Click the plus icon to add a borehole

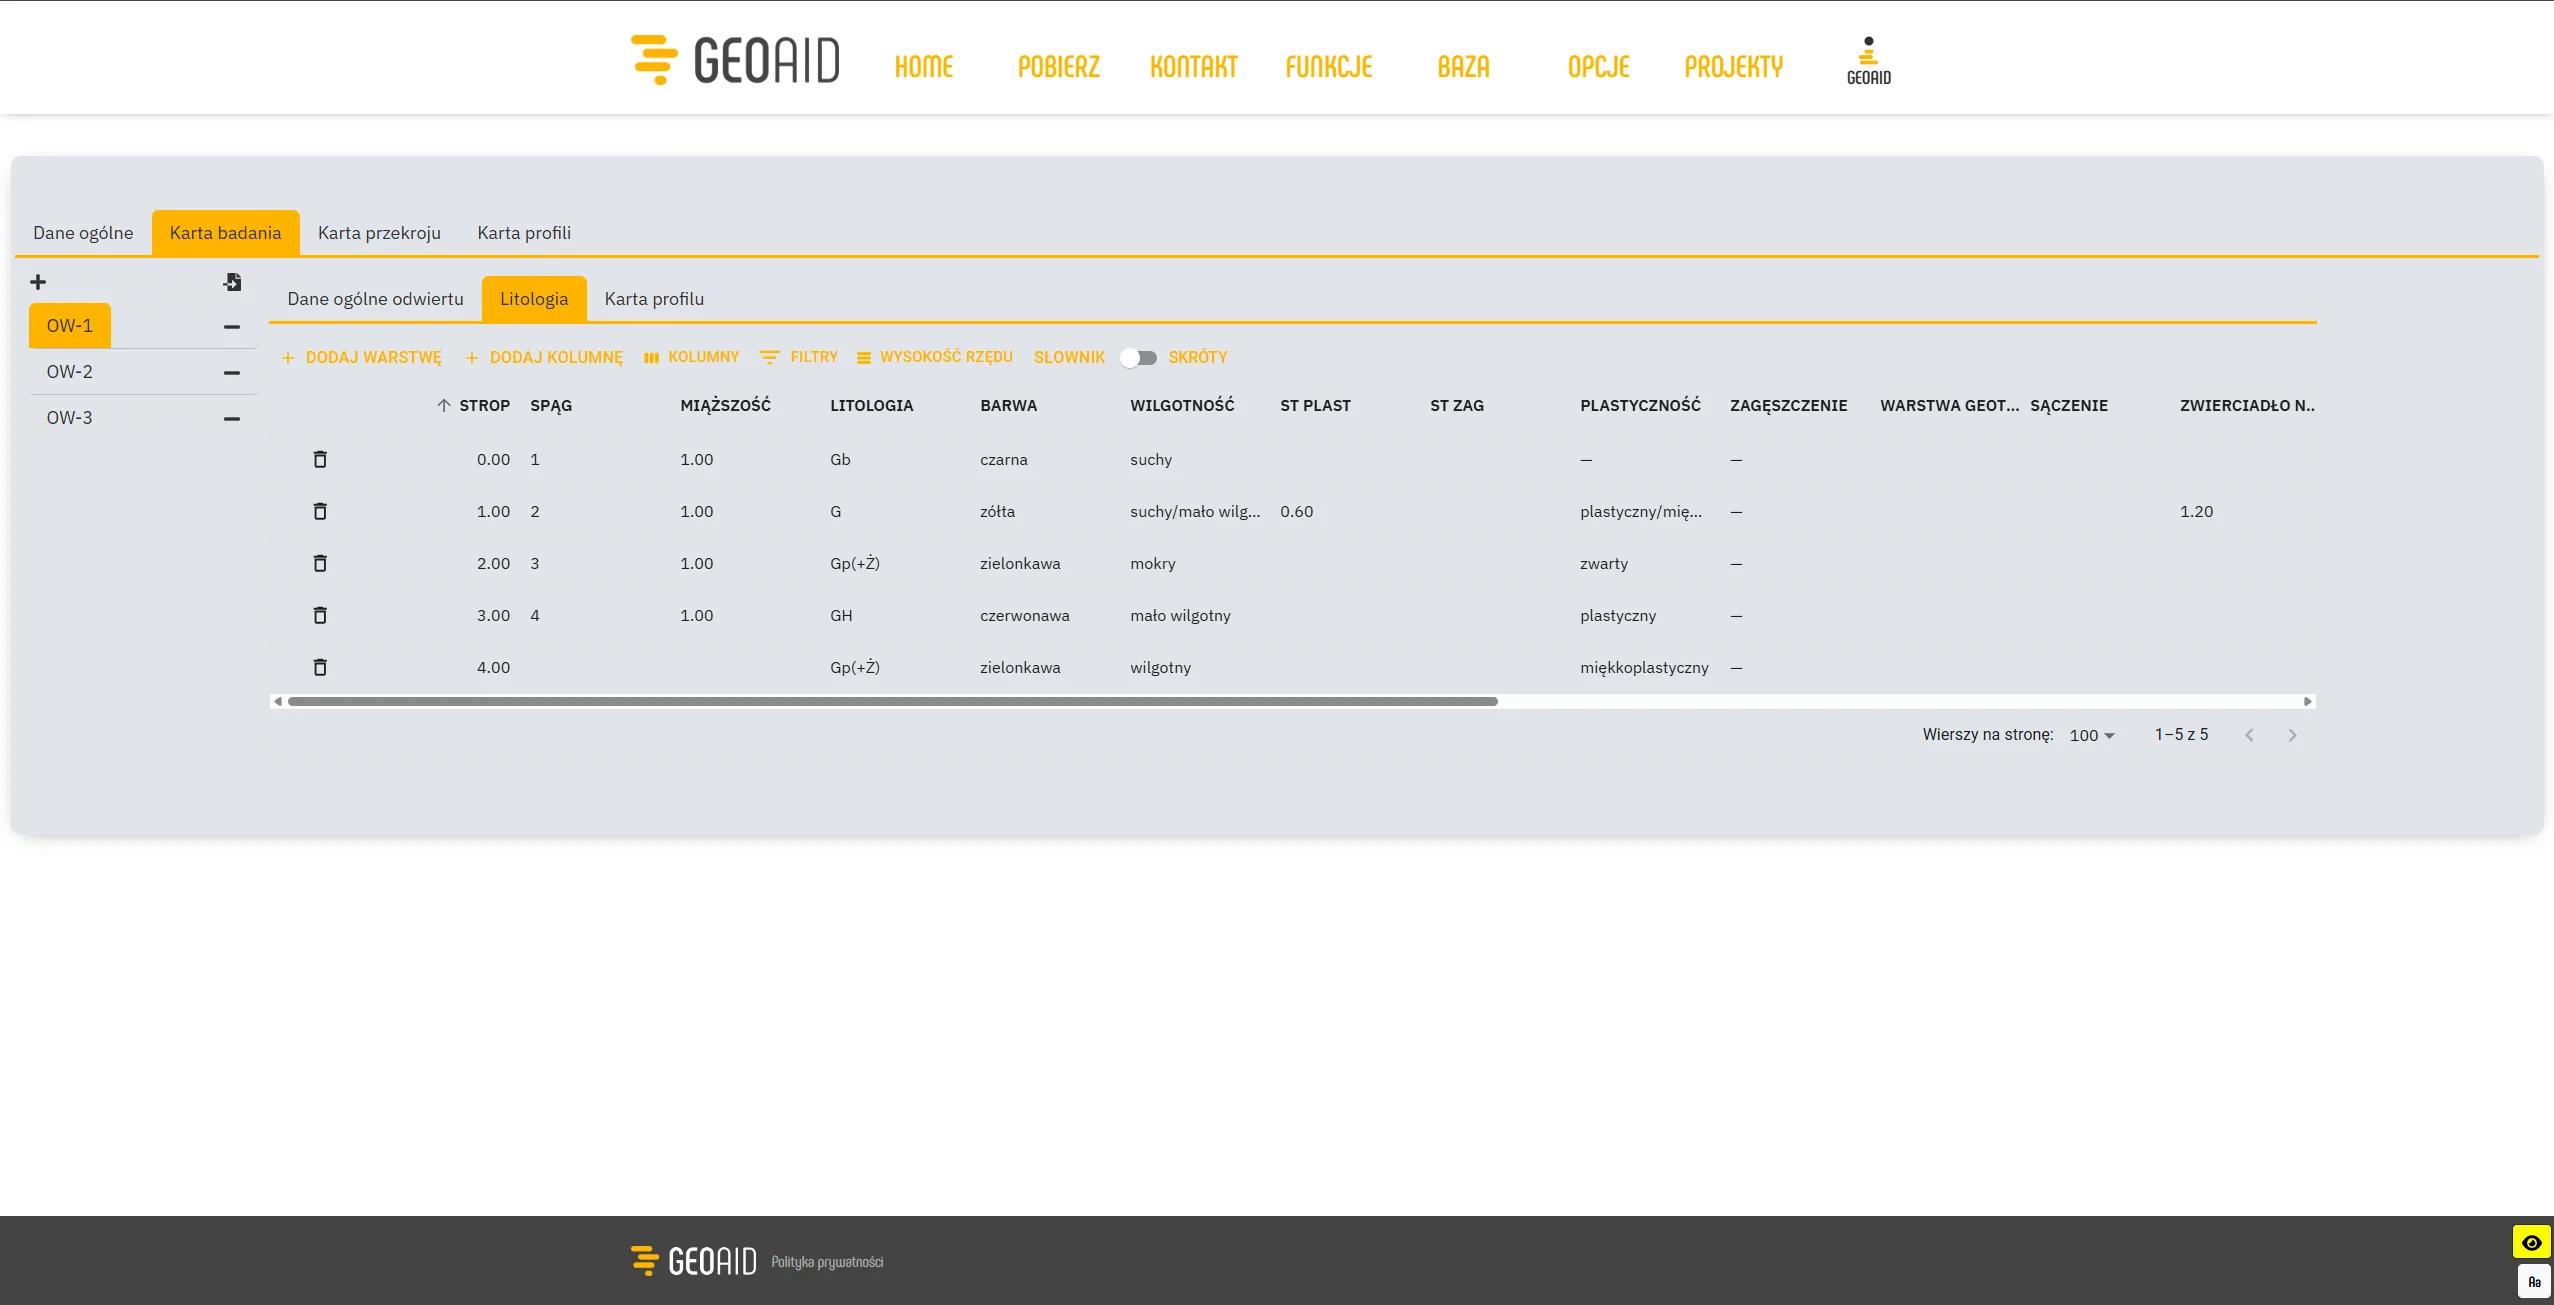pyautogui.click(x=38, y=282)
